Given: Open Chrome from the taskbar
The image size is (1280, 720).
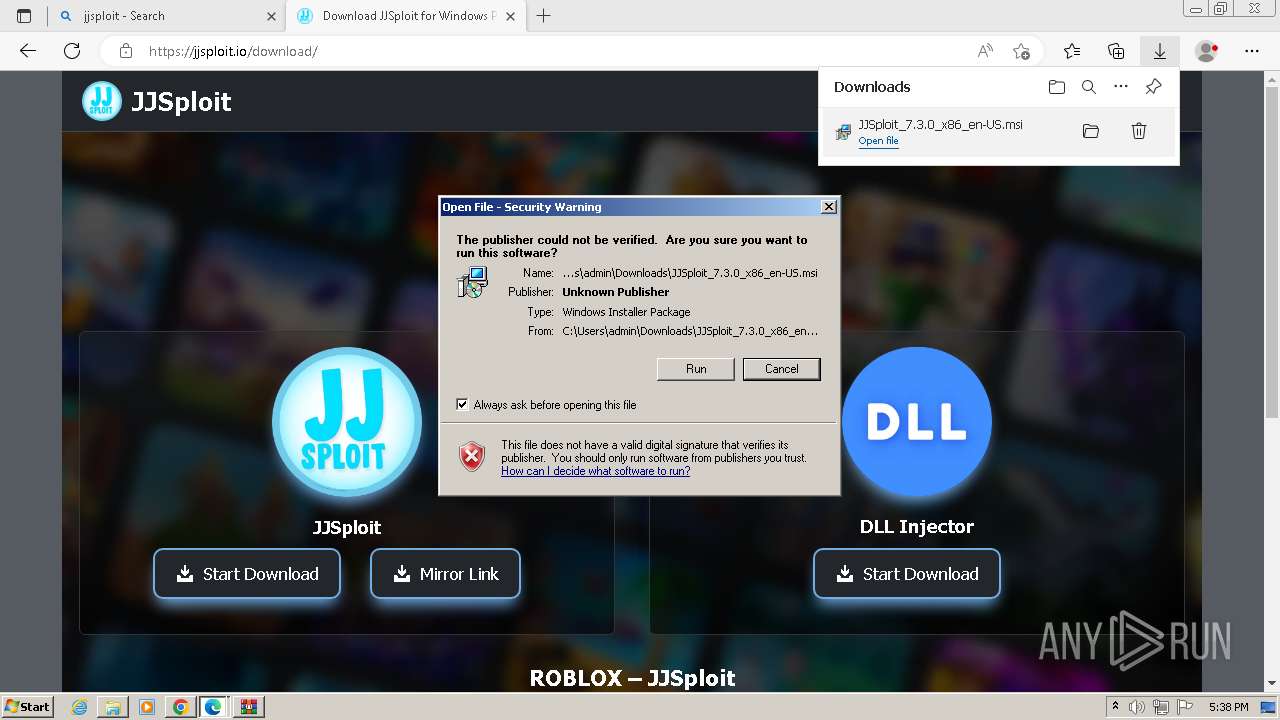Looking at the screenshot, I should click(x=180, y=707).
